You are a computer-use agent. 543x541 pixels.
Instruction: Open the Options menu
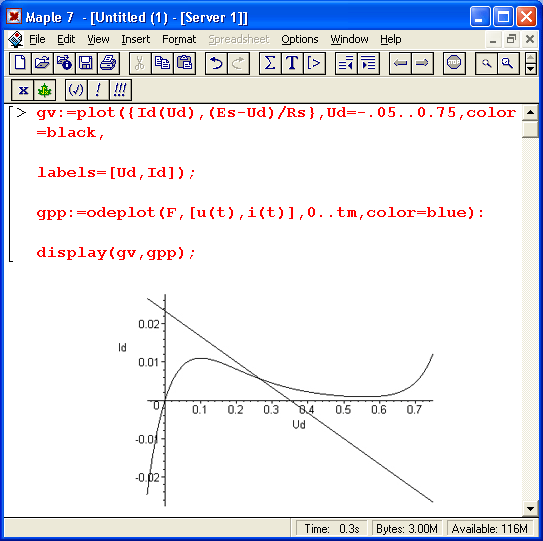coord(300,39)
